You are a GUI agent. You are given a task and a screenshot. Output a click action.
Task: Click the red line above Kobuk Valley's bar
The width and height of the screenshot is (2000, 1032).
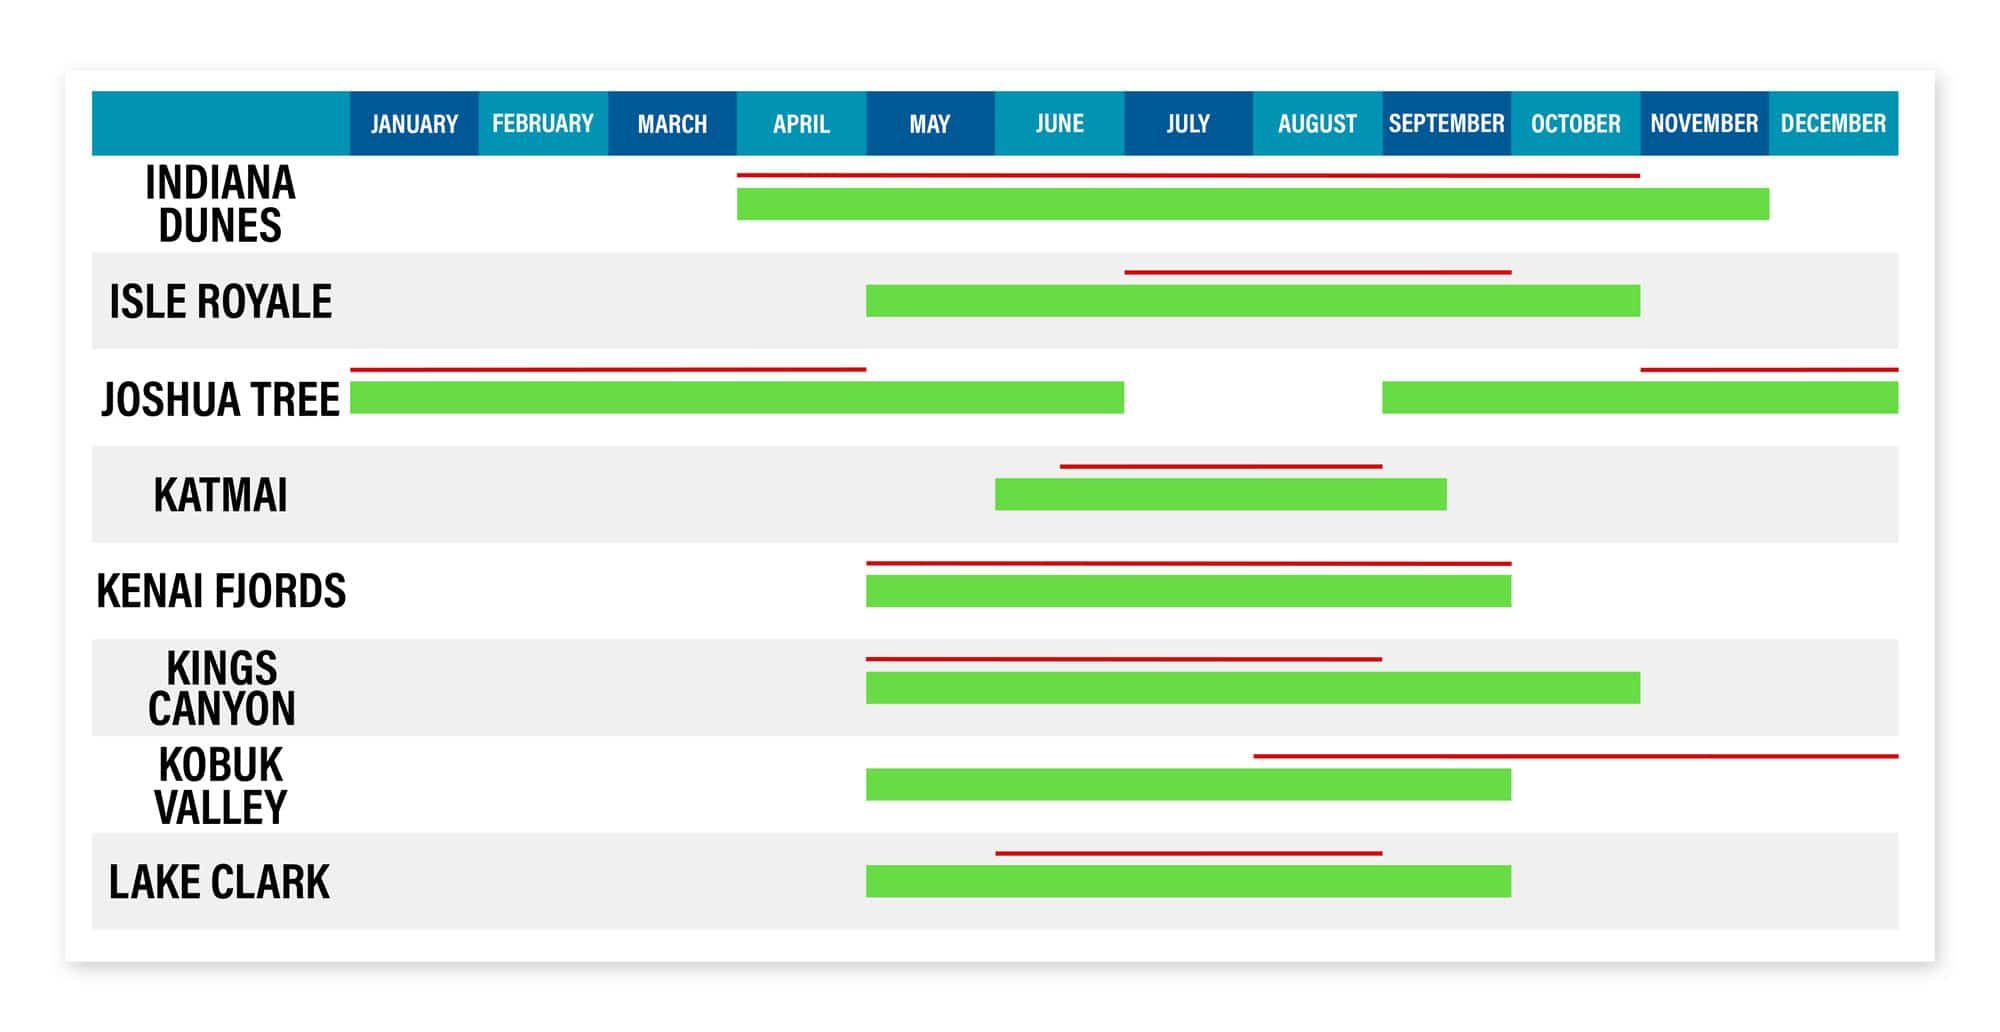coord(1575,756)
